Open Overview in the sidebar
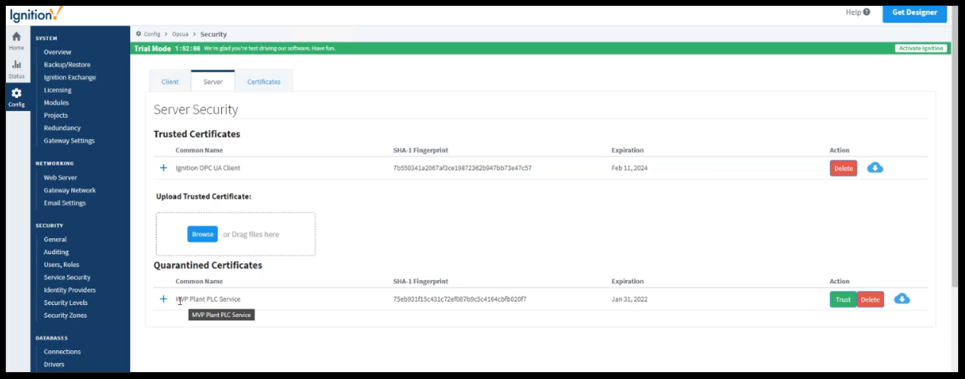 (57, 52)
